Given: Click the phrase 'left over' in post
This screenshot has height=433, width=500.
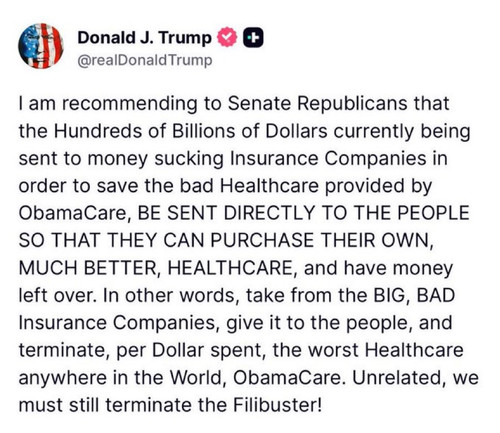Looking at the screenshot, I should 56,295.
